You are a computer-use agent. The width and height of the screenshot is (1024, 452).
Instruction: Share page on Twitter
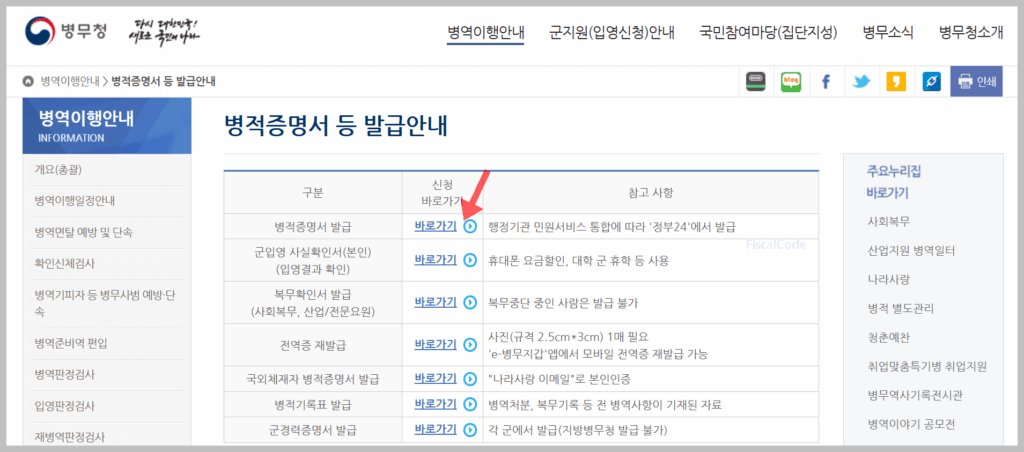pyautogui.click(x=861, y=82)
